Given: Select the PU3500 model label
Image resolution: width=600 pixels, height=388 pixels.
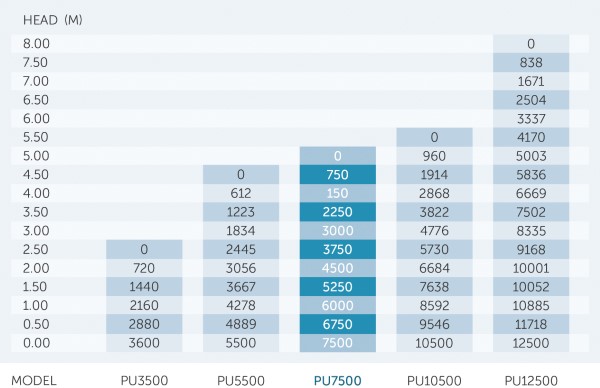Looking at the screenshot, I should [144, 381].
